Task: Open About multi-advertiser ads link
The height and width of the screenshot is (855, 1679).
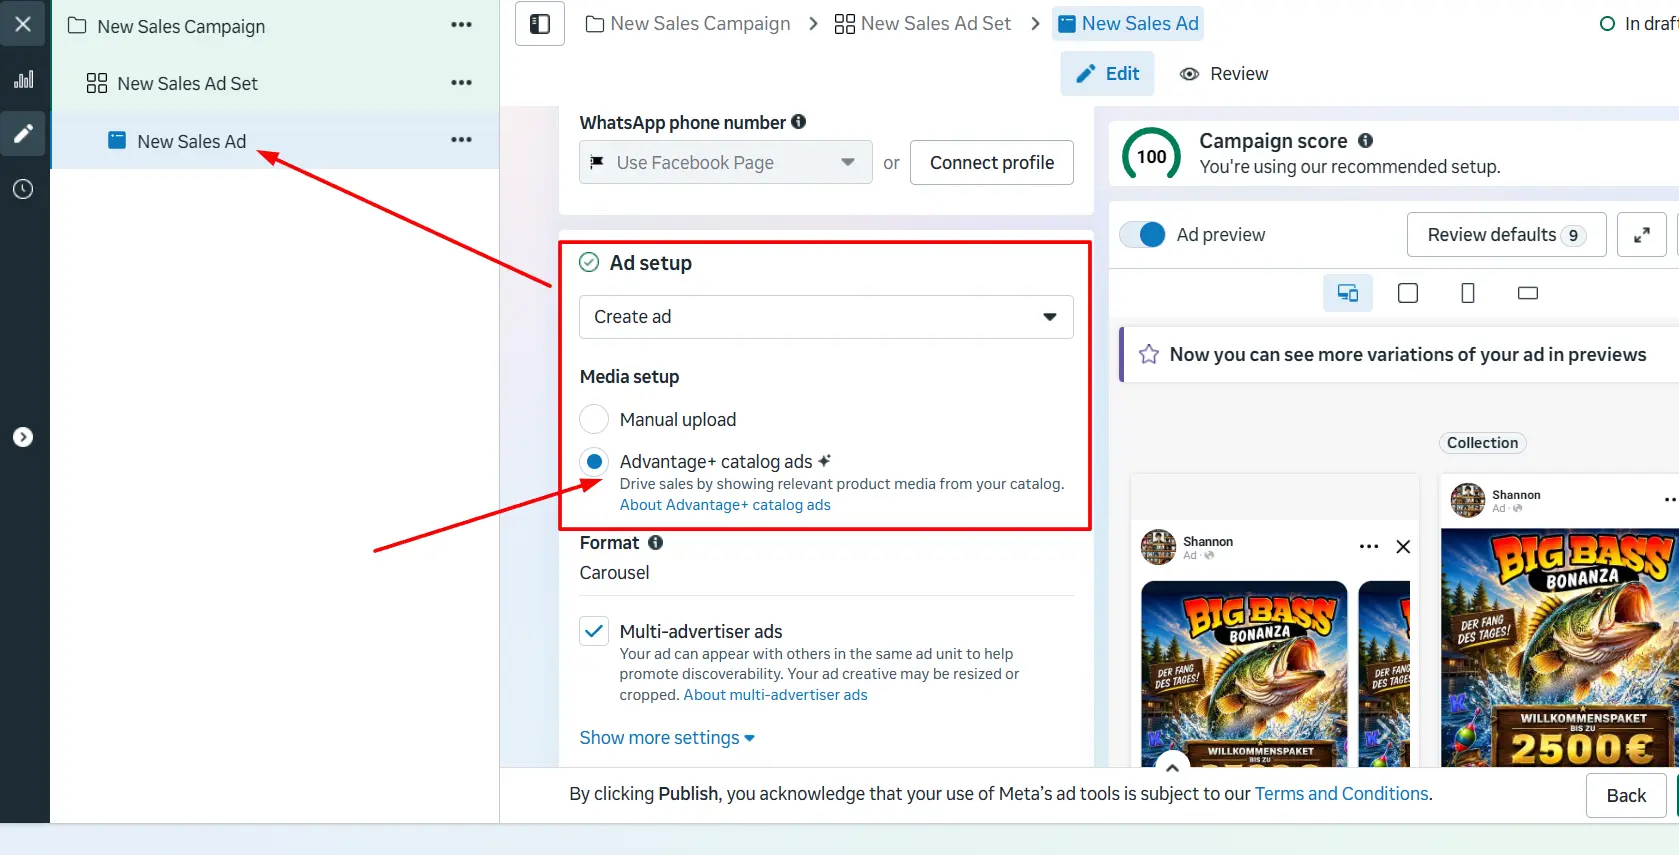Action: pyautogui.click(x=775, y=695)
